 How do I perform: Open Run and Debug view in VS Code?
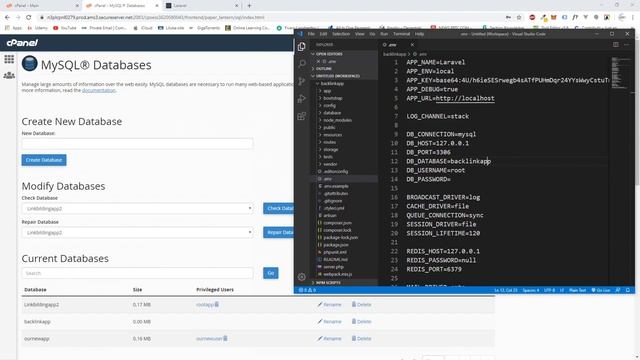pos(302,98)
